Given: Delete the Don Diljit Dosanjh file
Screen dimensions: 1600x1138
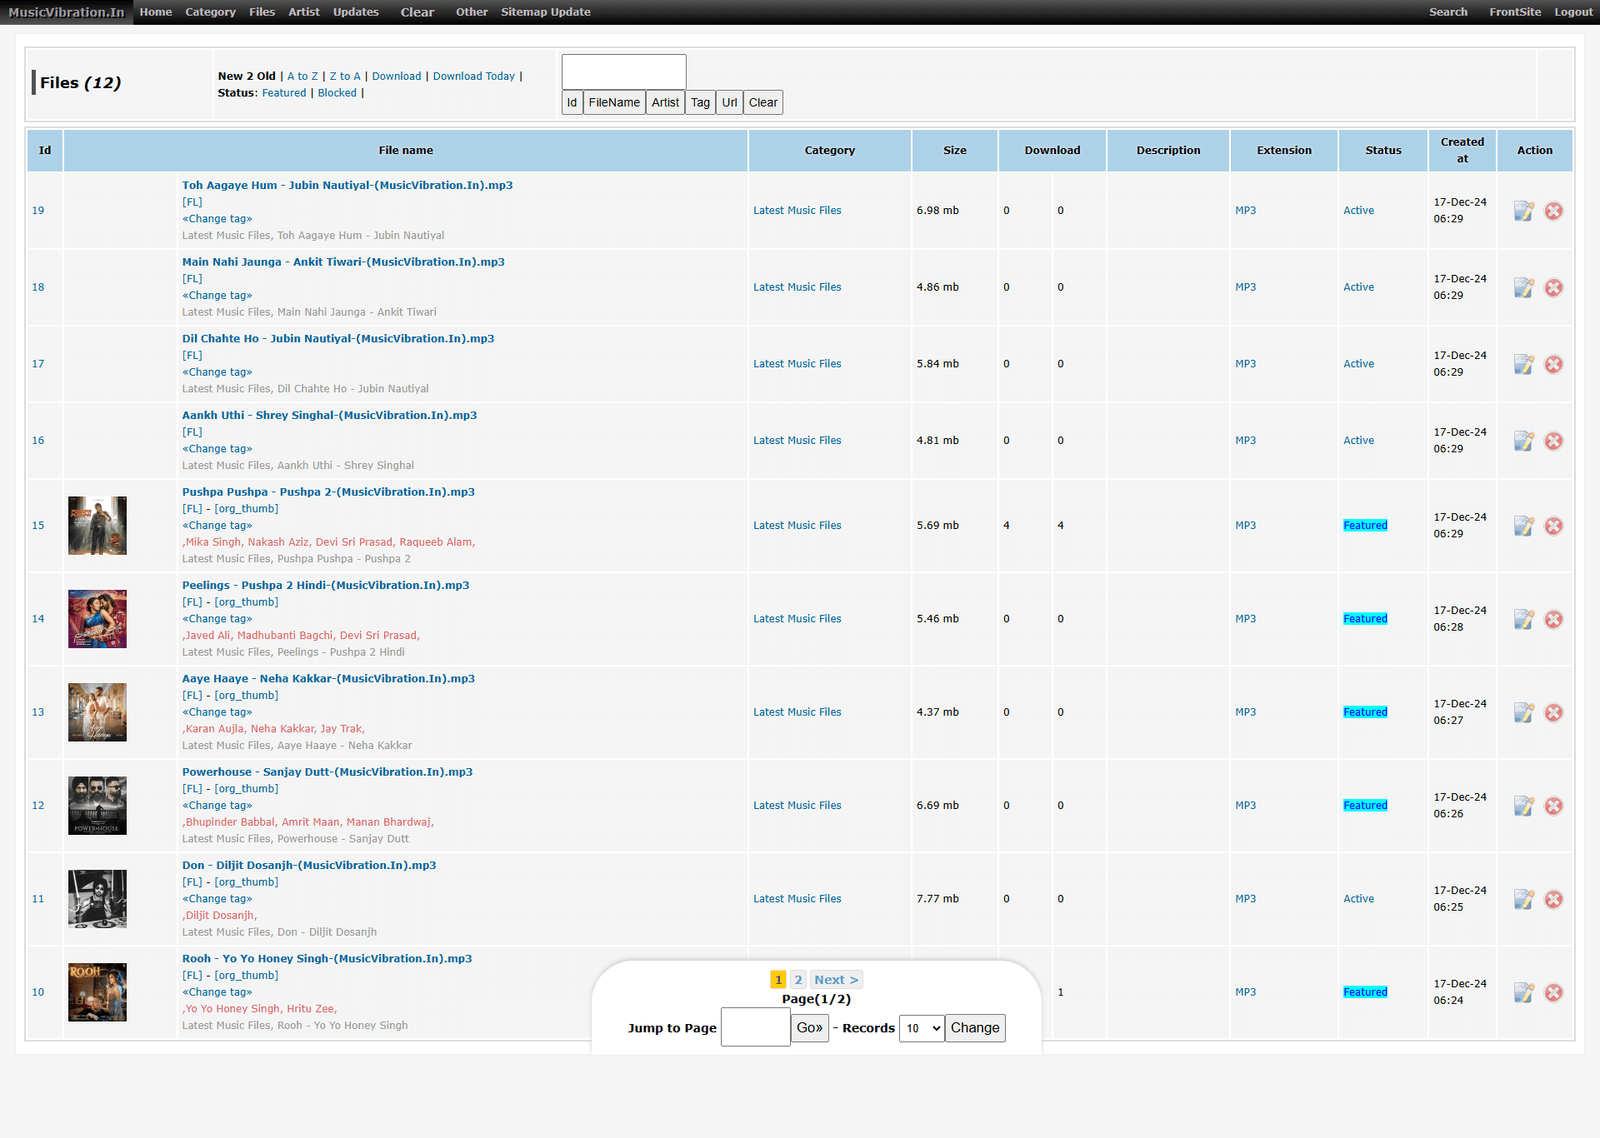Looking at the screenshot, I should [1553, 899].
